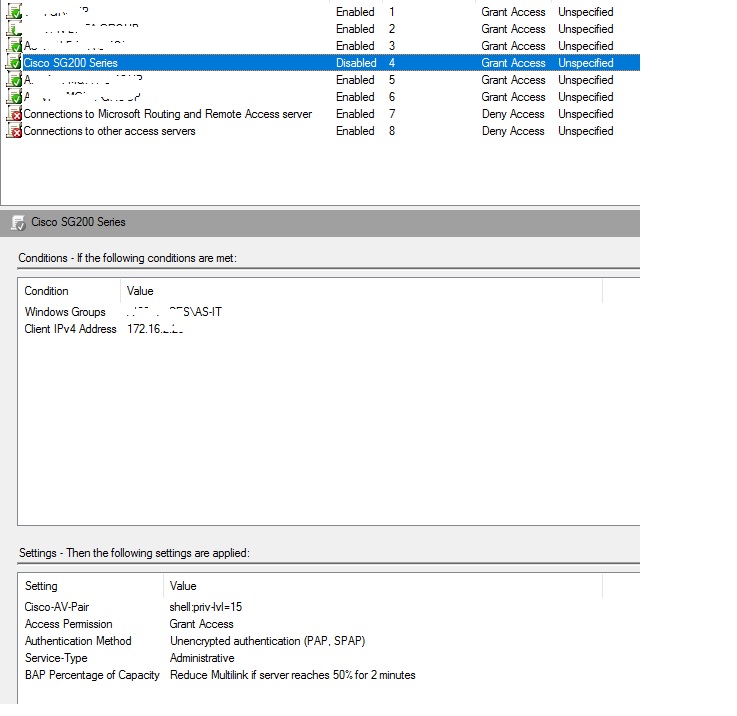Click the Reduce Multilink if server reaches 50% value

(292, 675)
